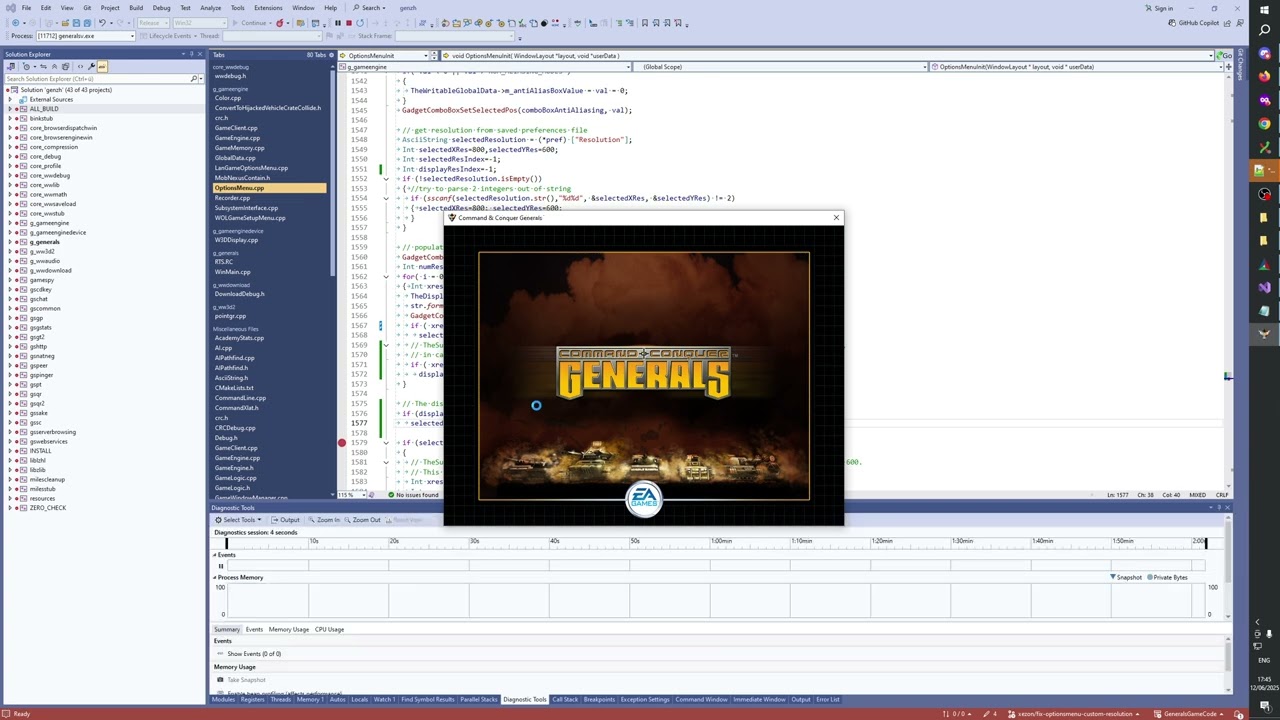Click the red breakpoint on line 1579
This screenshot has width=1280, height=720.
(341, 443)
